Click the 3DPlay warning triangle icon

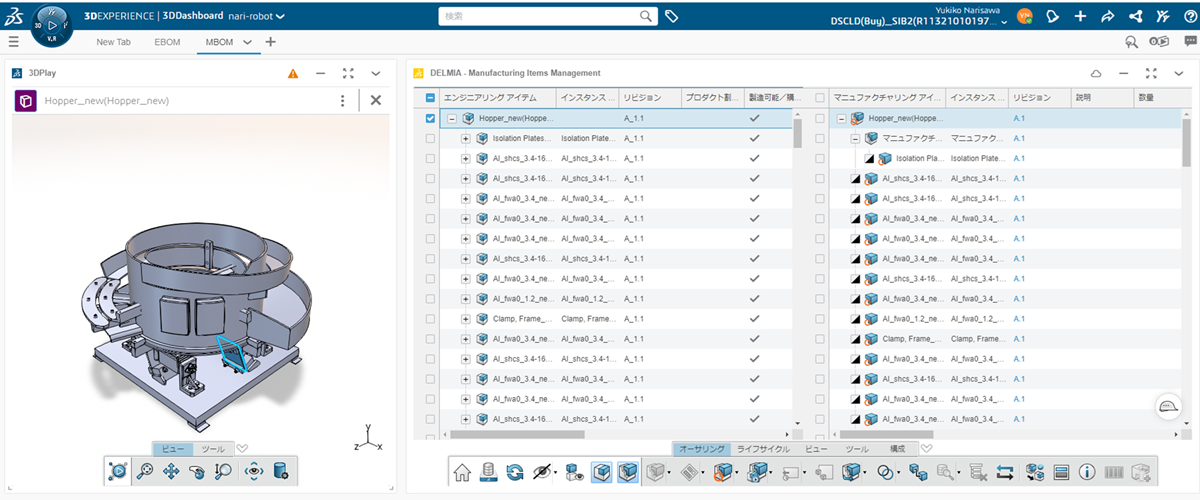click(x=293, y=73)
